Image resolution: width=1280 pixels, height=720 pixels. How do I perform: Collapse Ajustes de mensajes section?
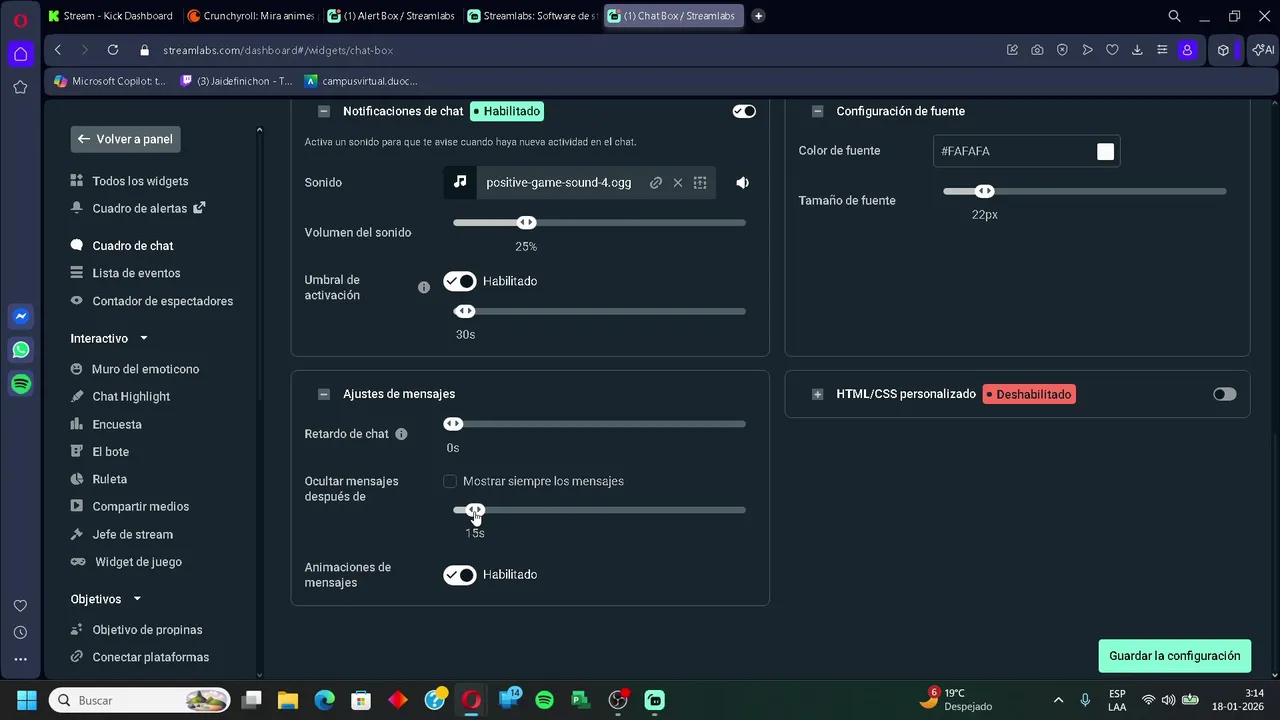point(324,394)
